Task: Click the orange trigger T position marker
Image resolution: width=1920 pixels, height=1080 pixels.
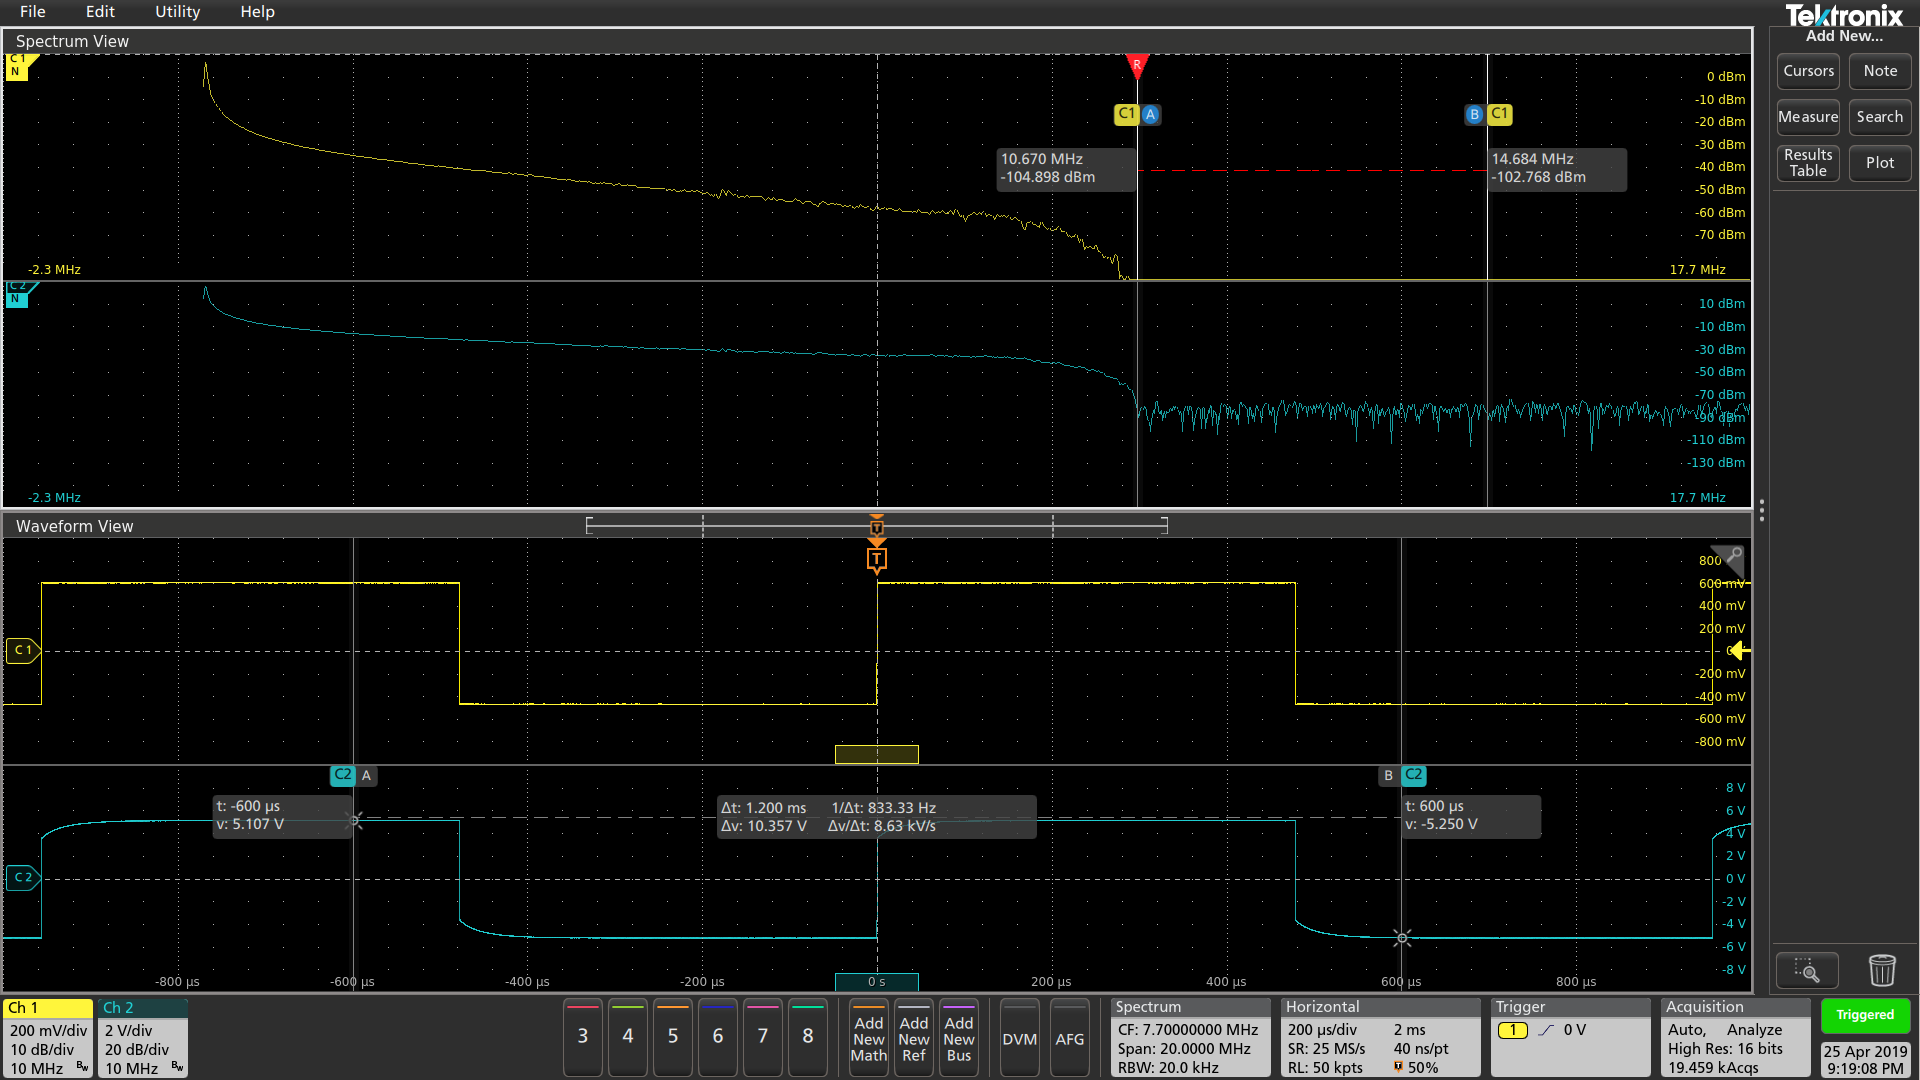Action: point(877,558)
